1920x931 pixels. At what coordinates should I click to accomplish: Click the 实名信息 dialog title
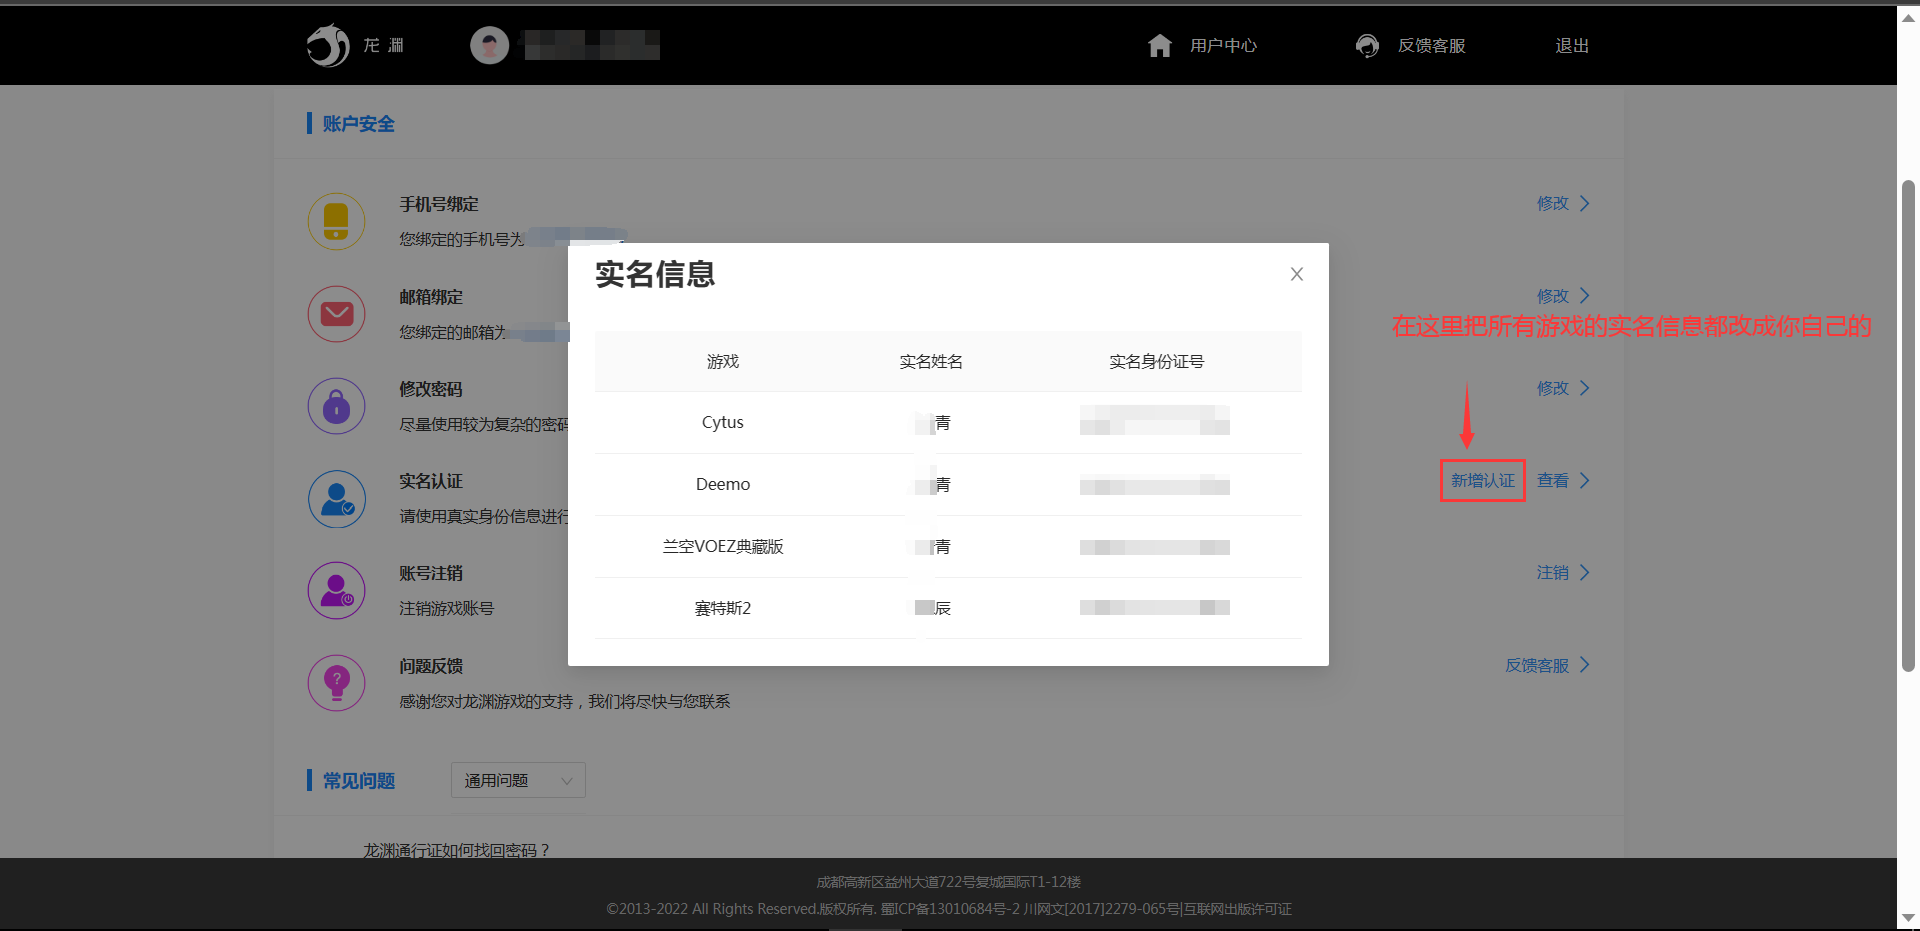coord(655,274)
